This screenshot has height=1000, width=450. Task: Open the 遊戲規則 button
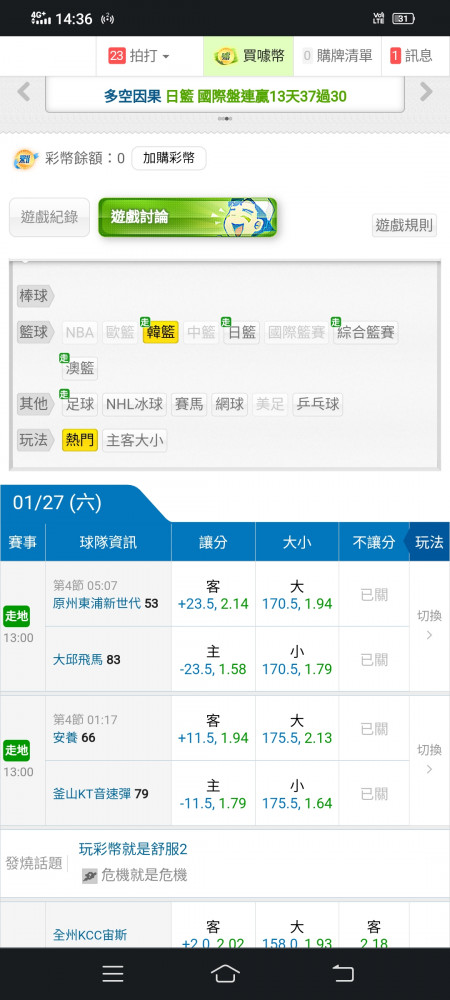click(x=405, y=225)
